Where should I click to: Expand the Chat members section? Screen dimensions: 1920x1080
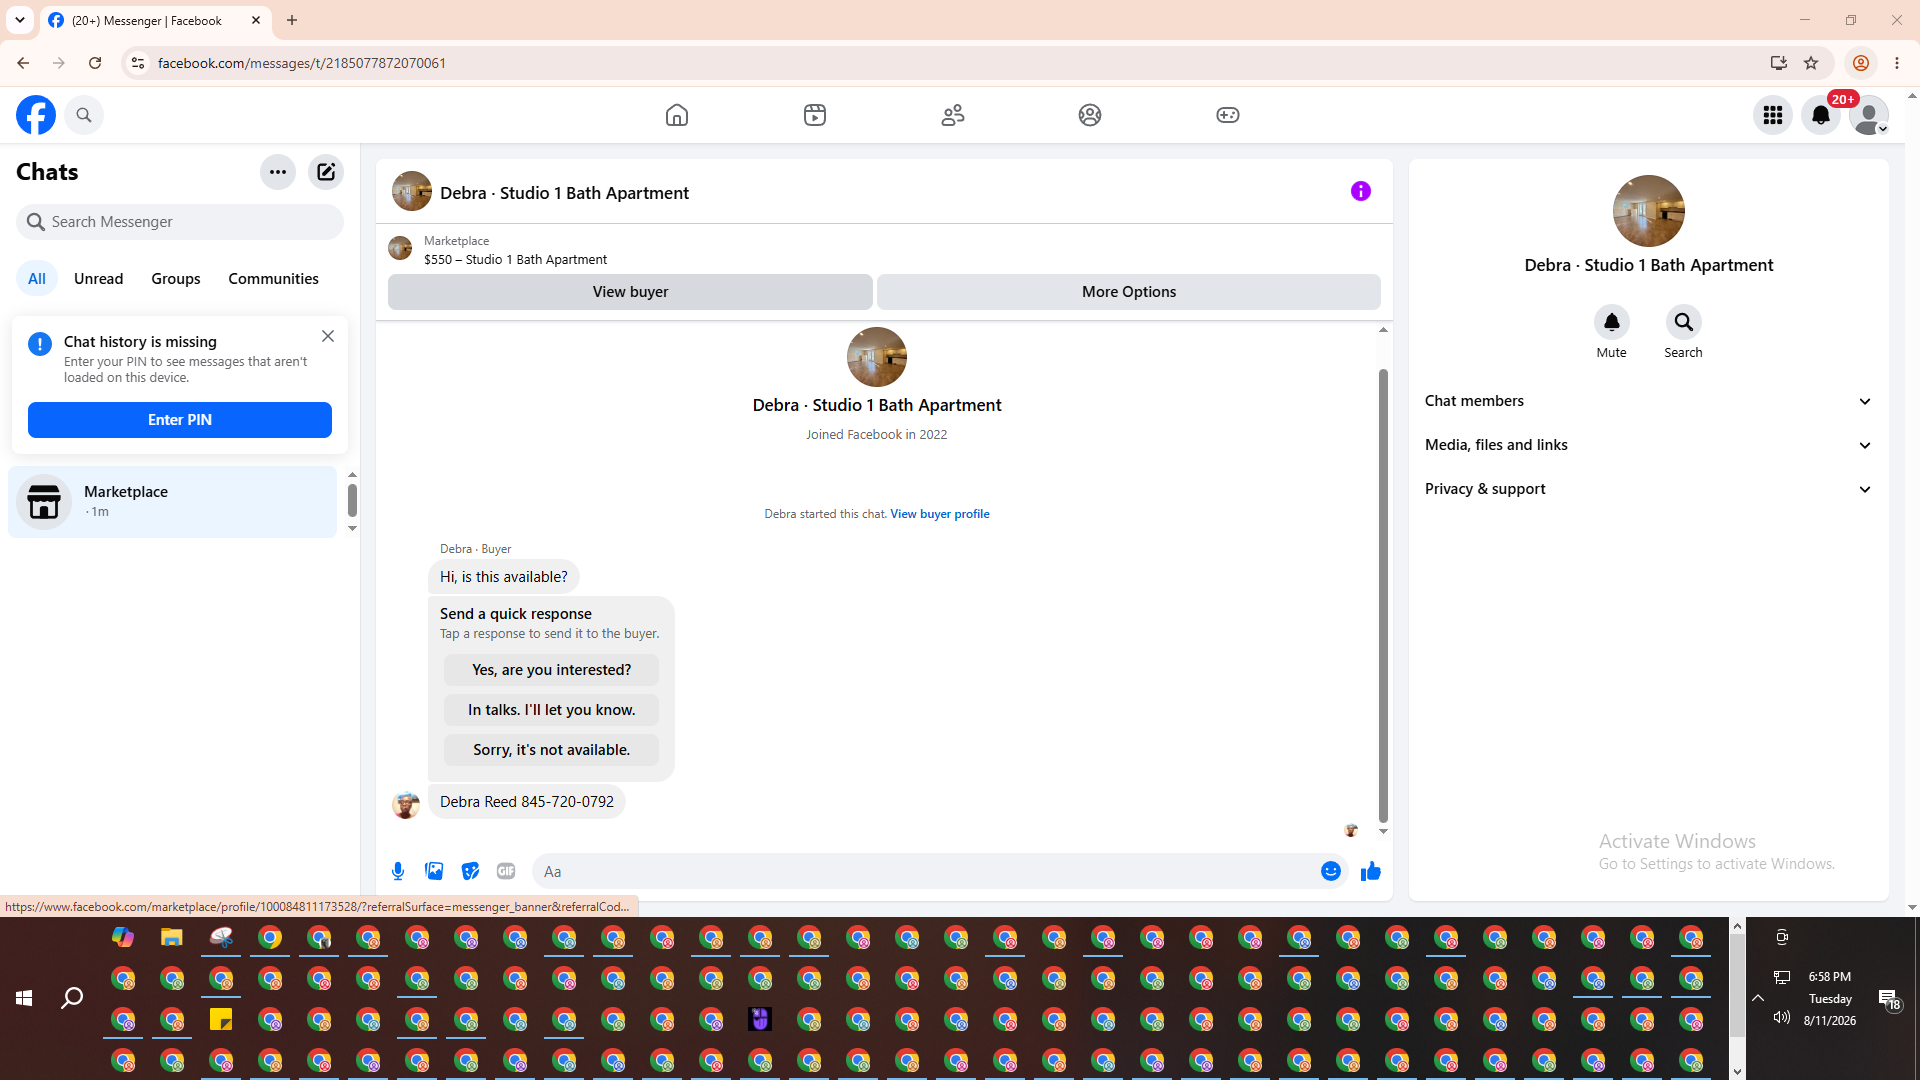[x=1649, y=401]
